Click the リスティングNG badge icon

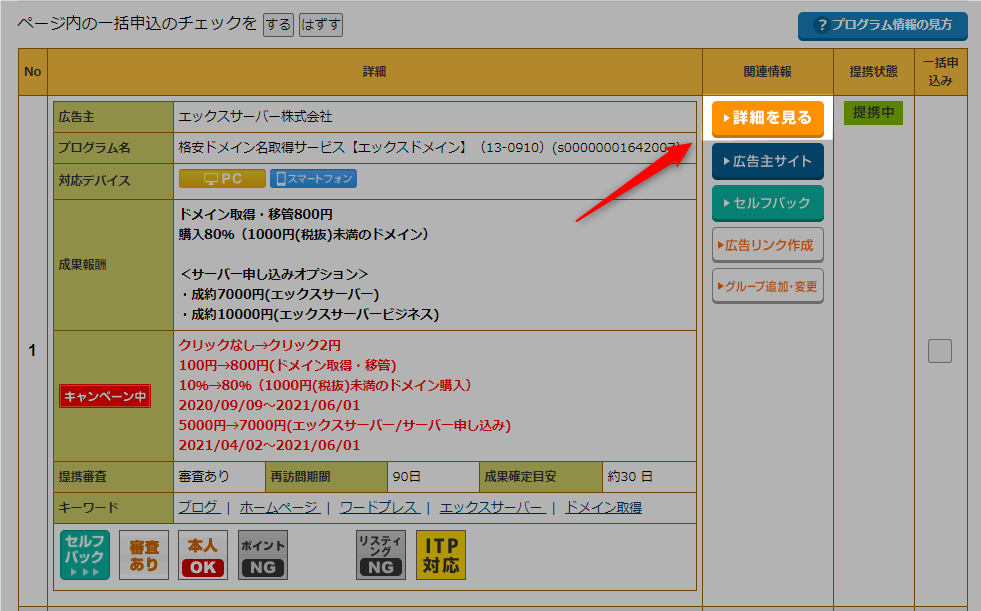point(381,555)
